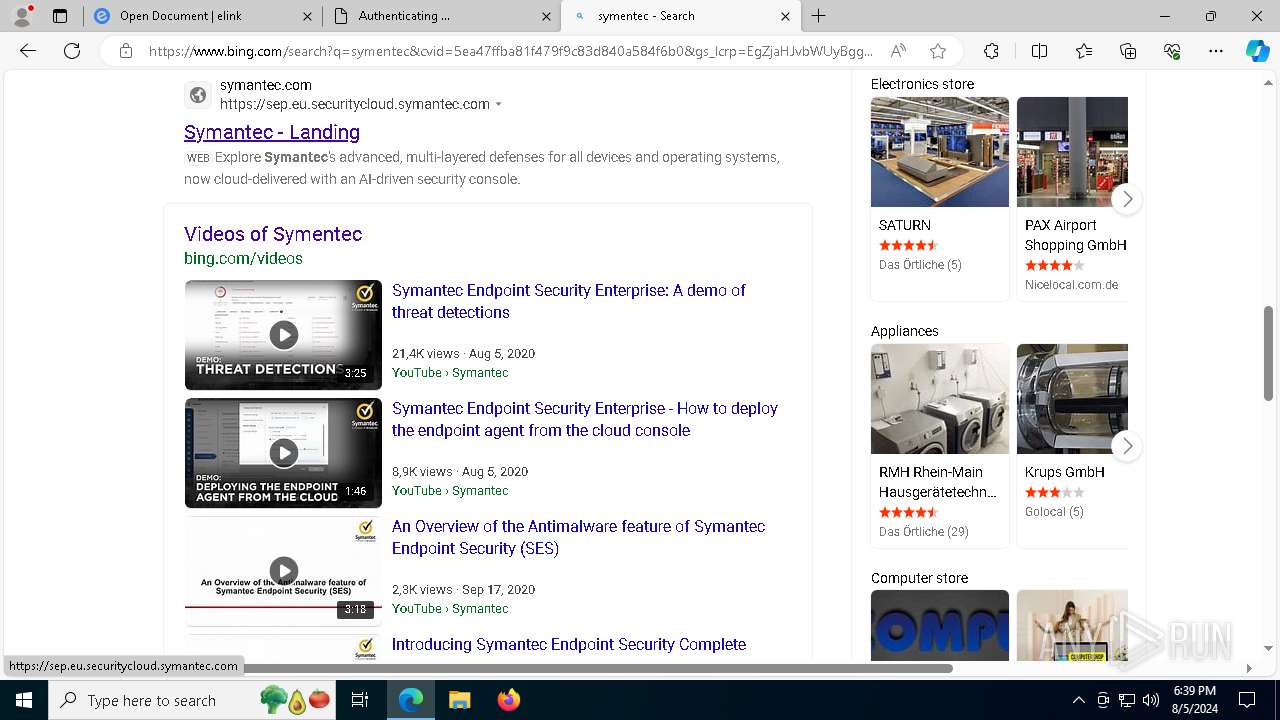Open the bing.com/videos link
This screenshot has height=720, width=1280.
pos(243,258)
